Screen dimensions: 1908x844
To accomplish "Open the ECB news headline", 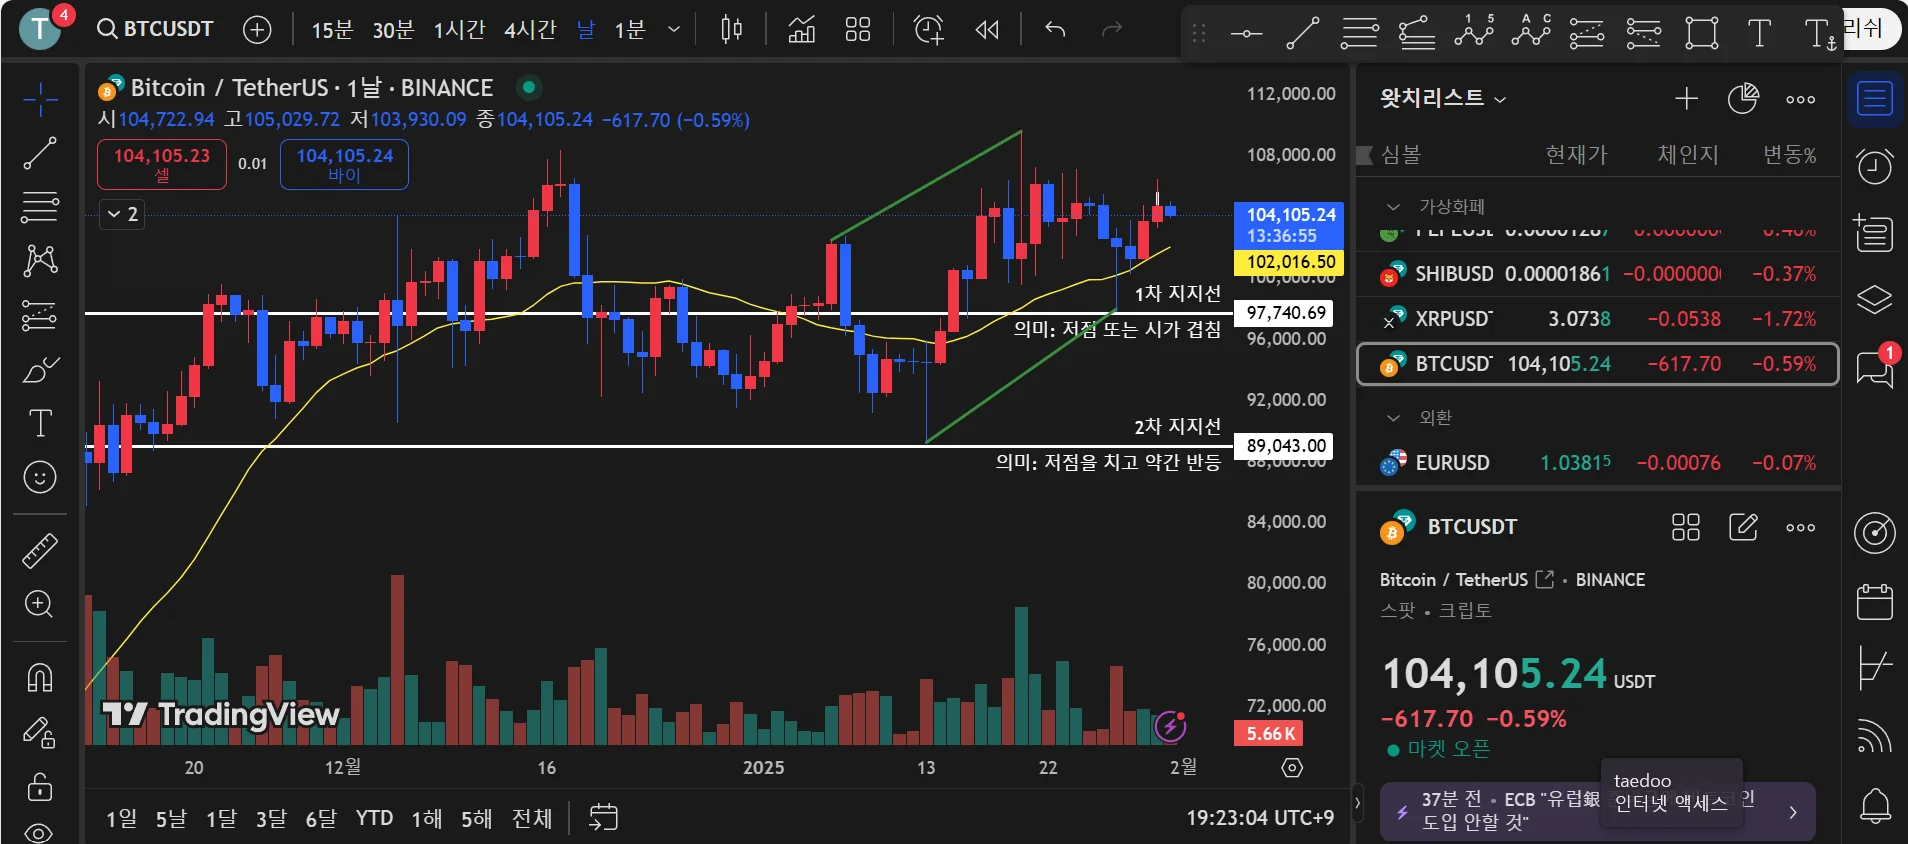I will [1598, 811].
